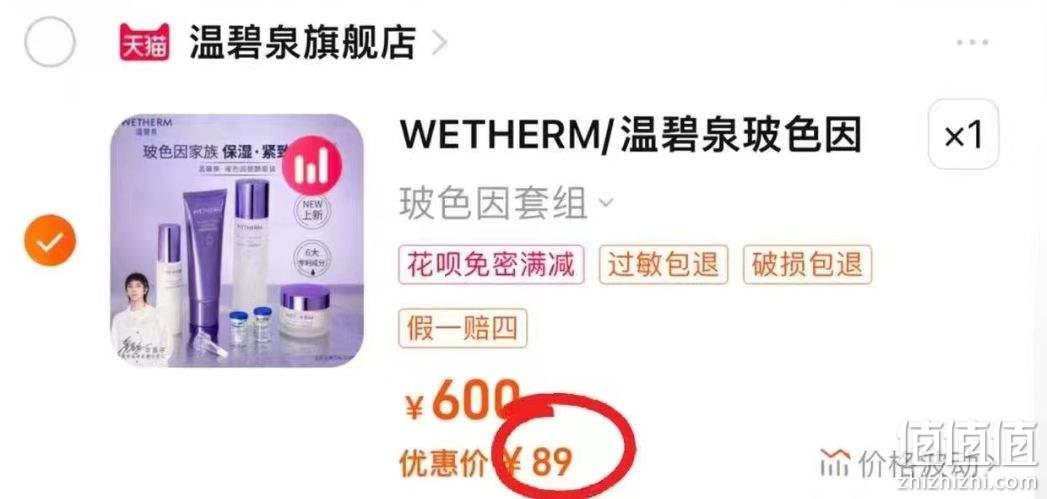This screenshot has width=1047, height=499.
Task: Click the 花呗免密满减 tag
Action: click(x=491, y=265)
